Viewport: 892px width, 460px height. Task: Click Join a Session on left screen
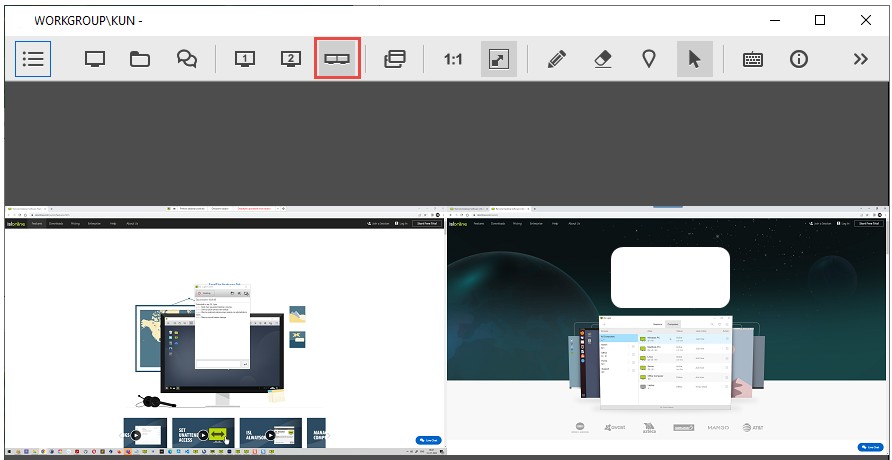coord(379,223)
